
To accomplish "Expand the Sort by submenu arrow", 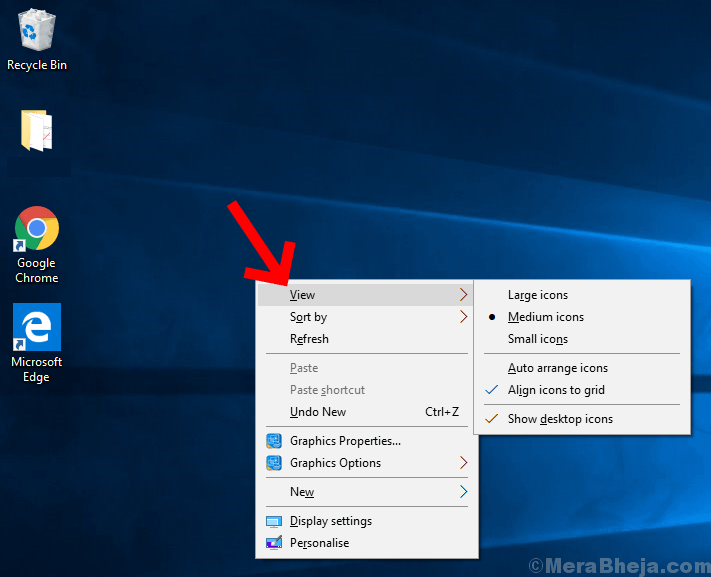I will pos(463,317).
